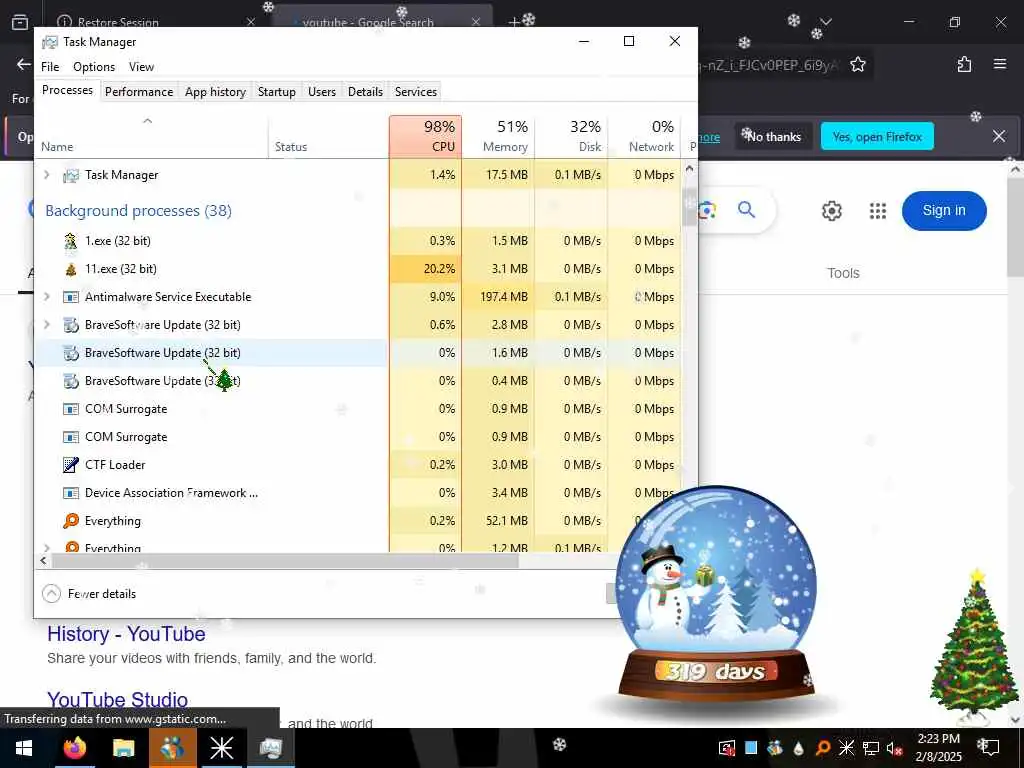Click No thanks in Firefox notification bar

click(774, 136)
